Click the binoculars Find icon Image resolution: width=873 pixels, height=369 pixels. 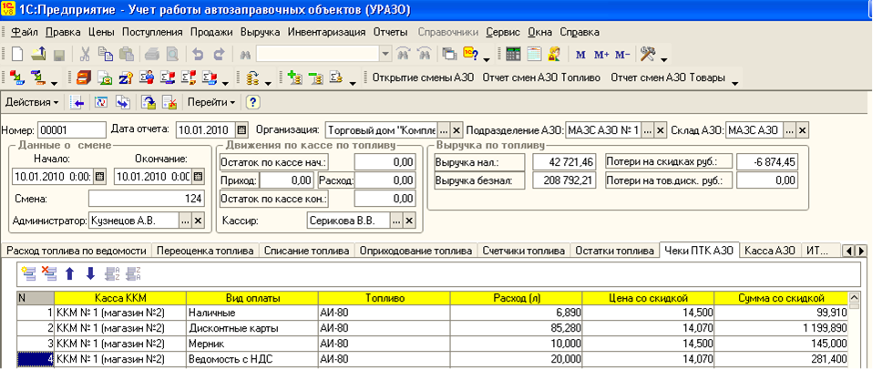244,54
